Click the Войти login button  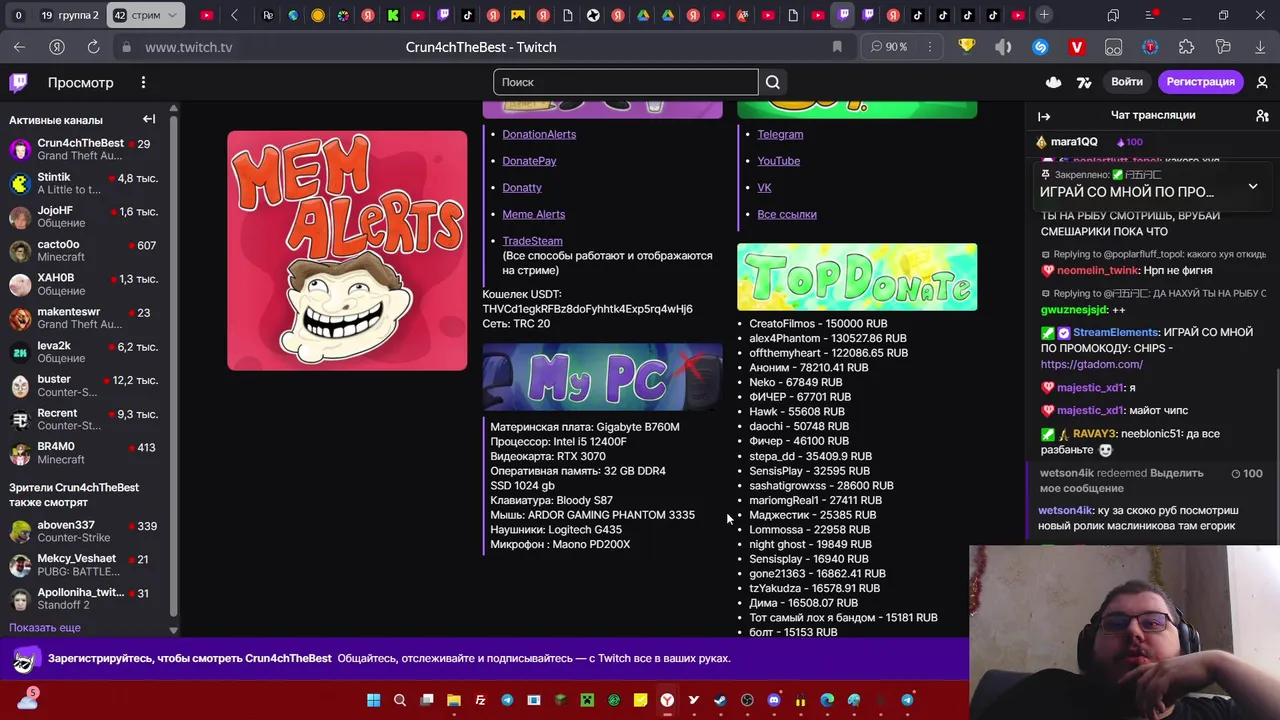[x=1126, y=82]
